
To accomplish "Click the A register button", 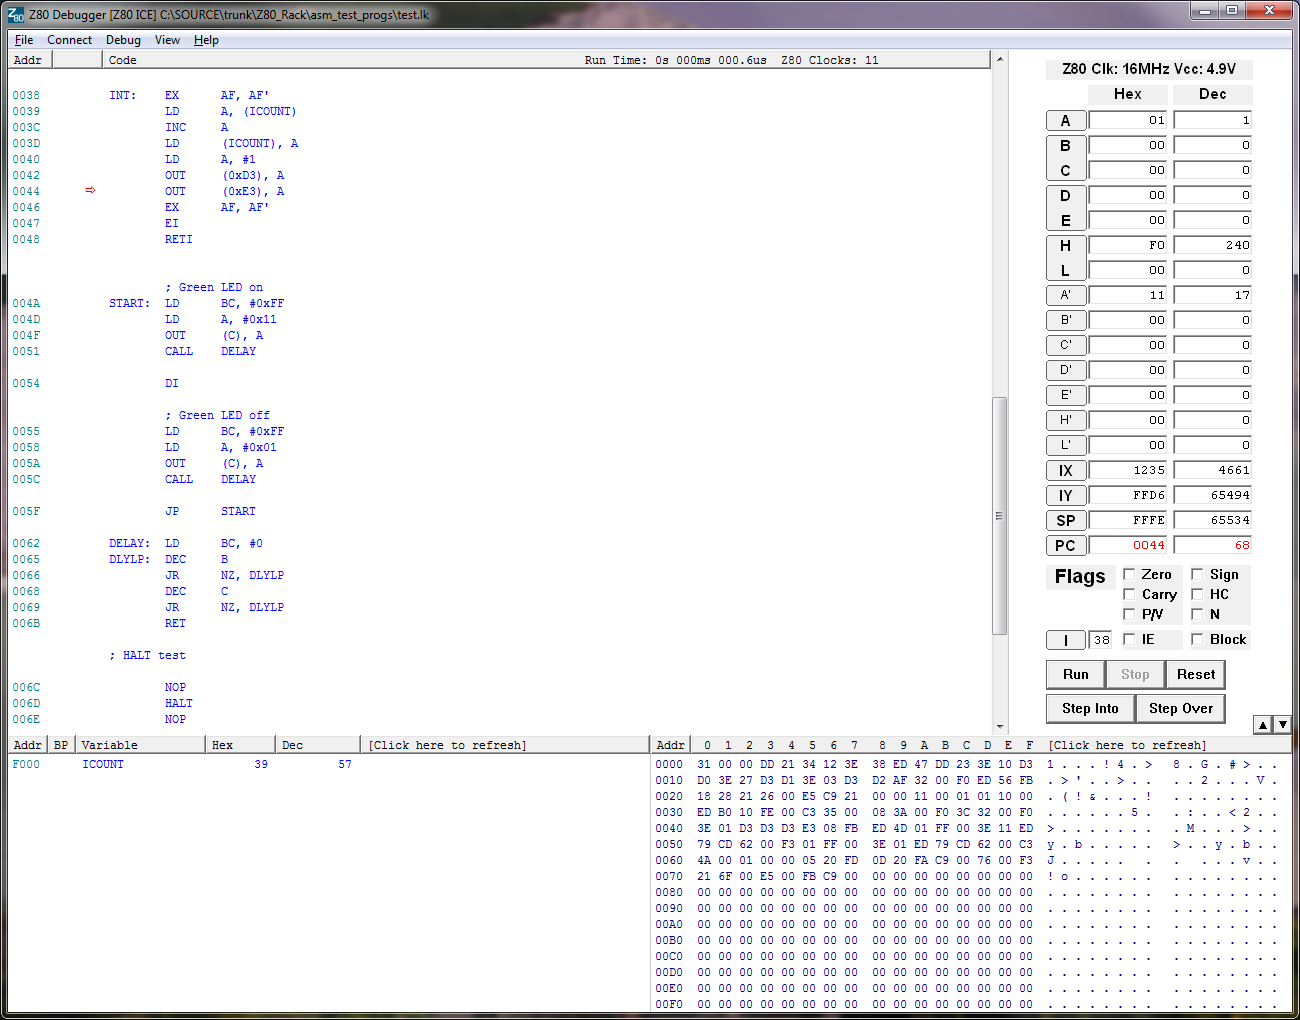I will (x=1065, y=120).
